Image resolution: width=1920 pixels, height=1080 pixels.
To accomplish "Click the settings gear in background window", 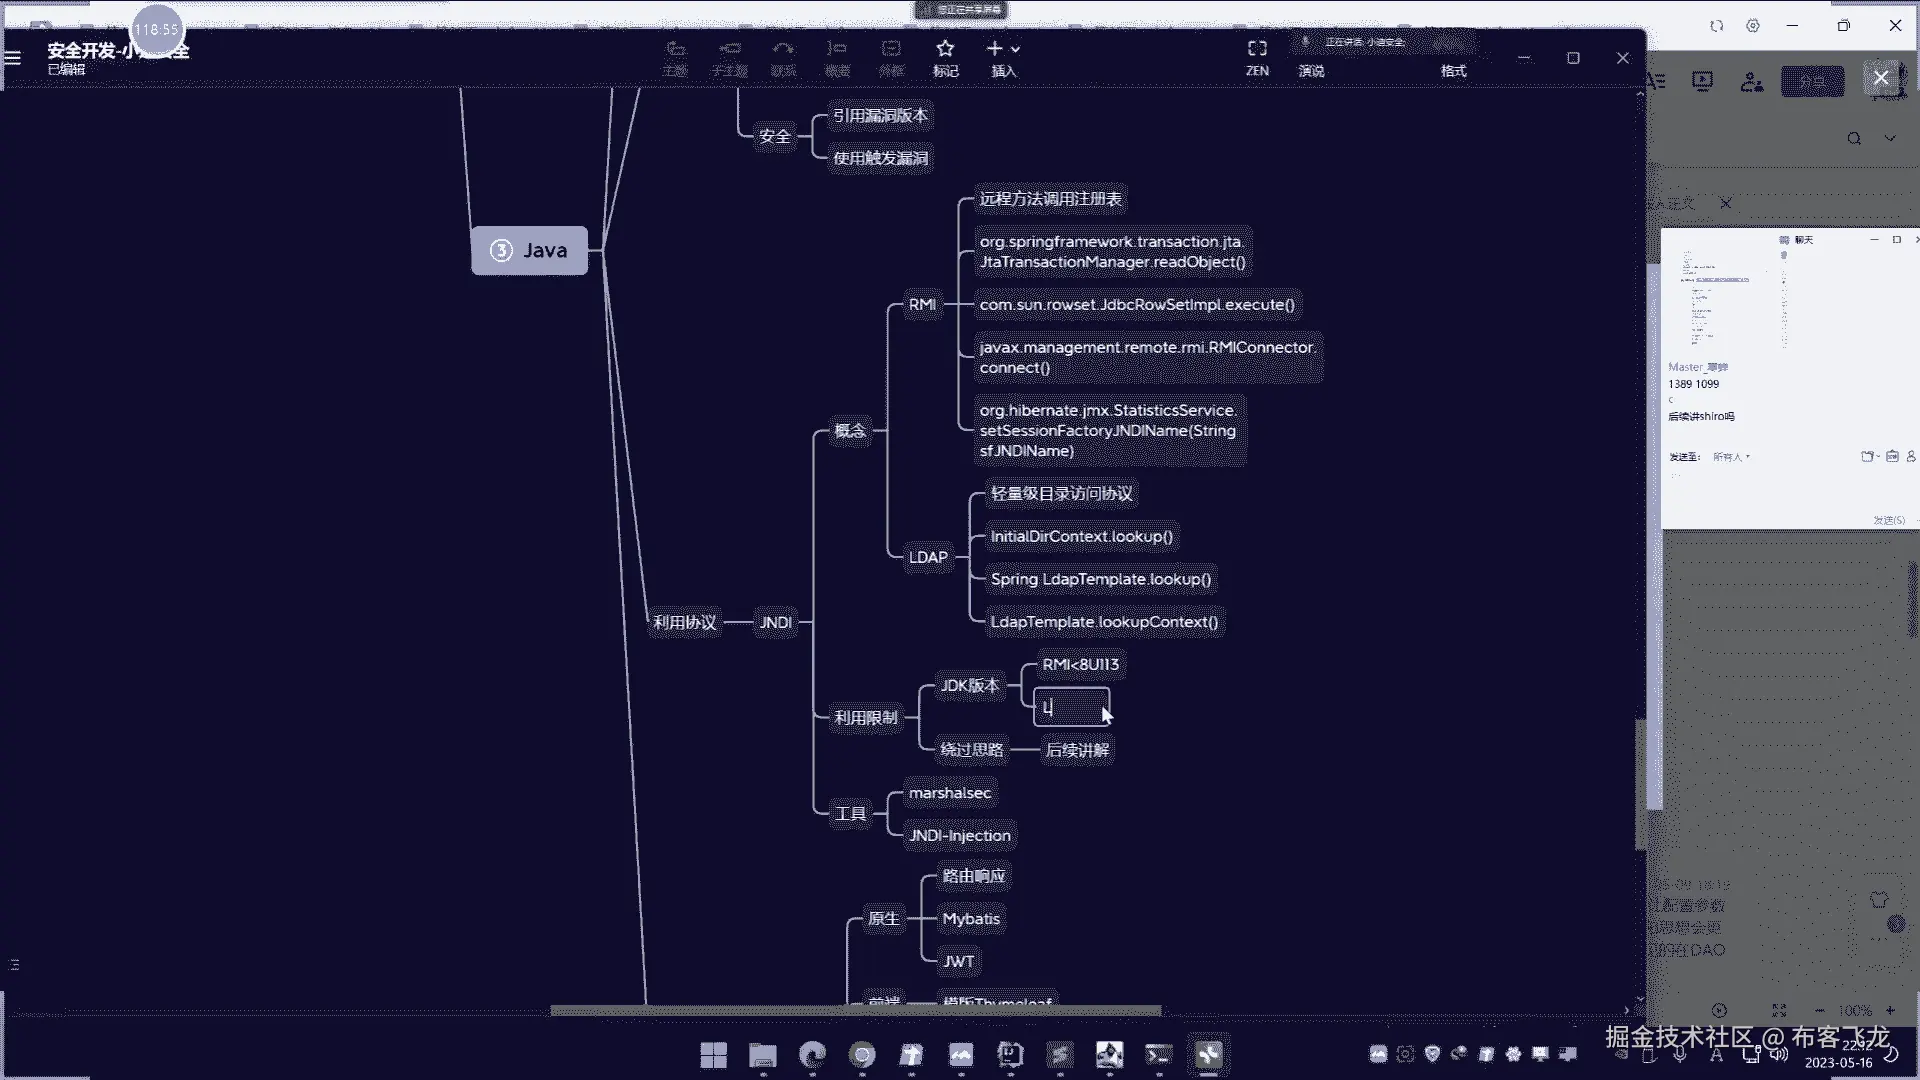I will pos(1753,26).
